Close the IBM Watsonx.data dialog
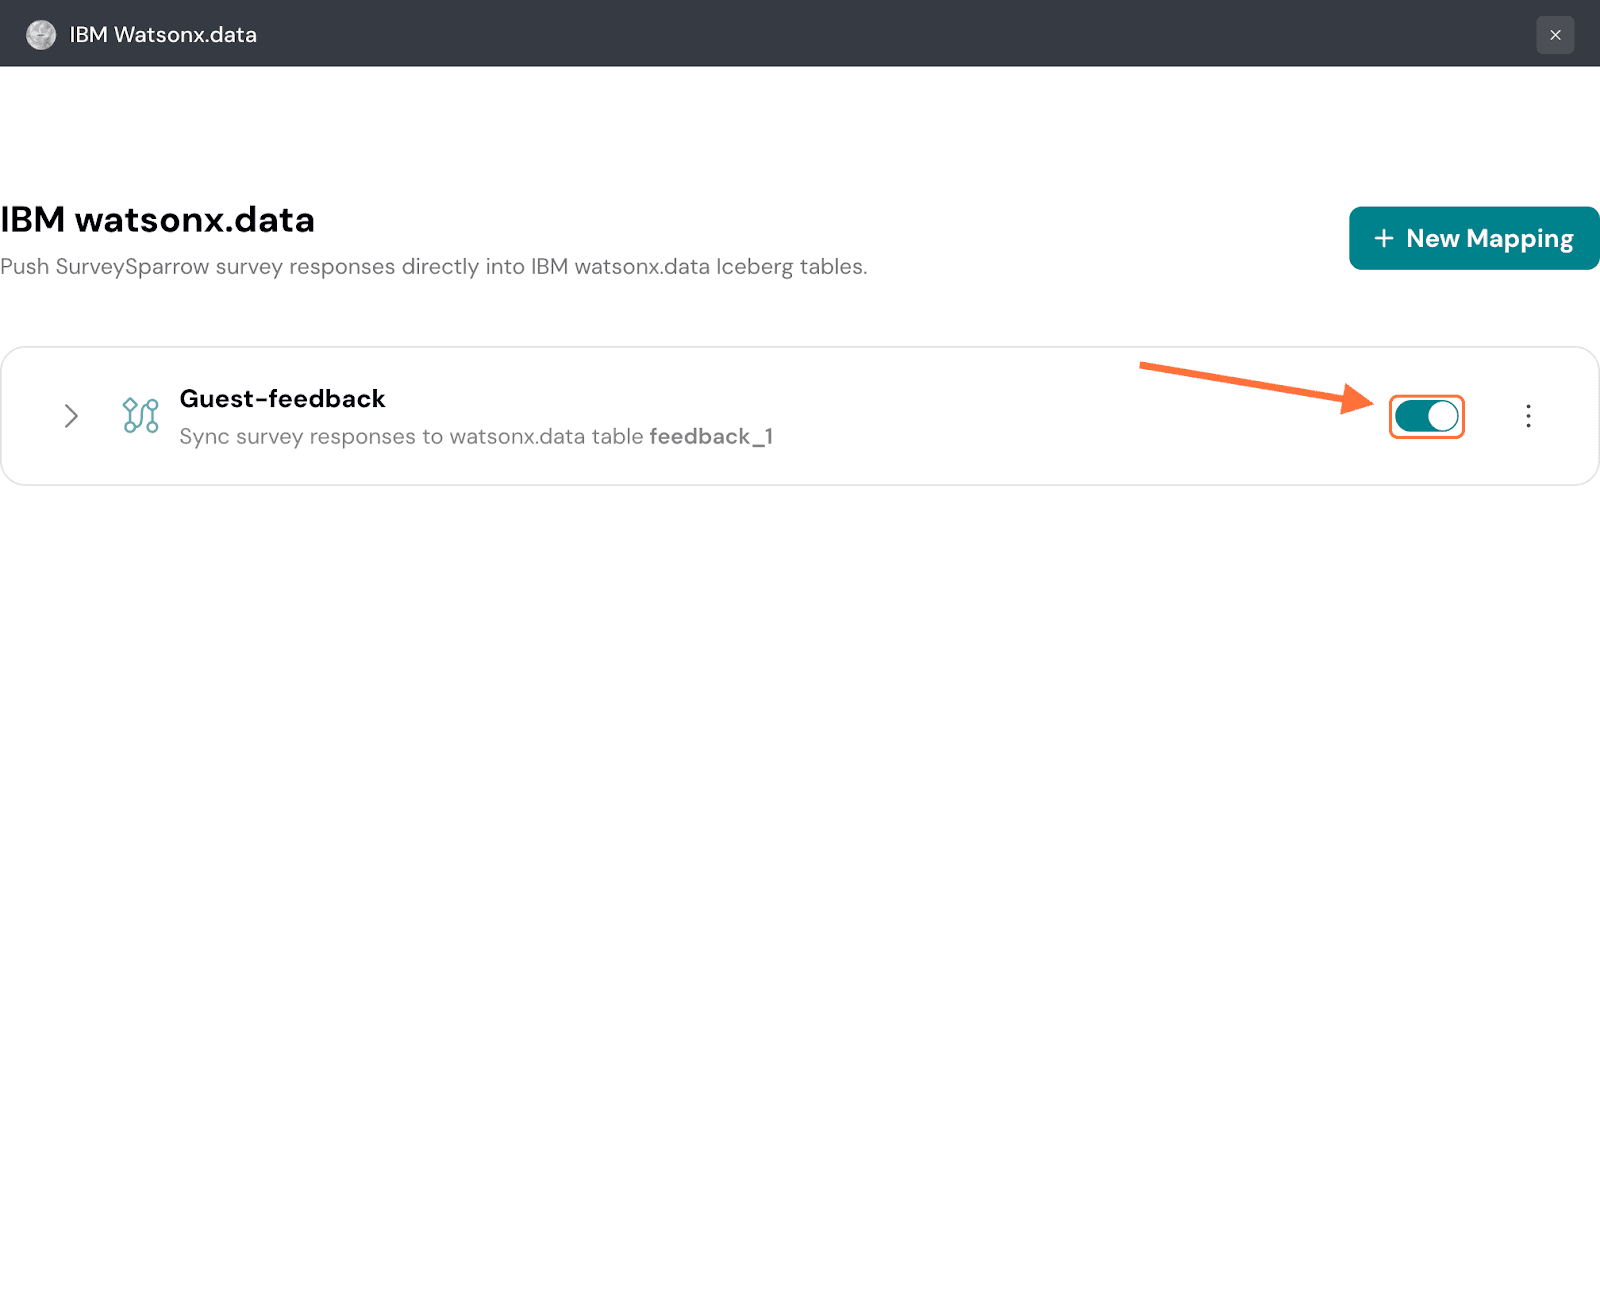 (1555, 35)
